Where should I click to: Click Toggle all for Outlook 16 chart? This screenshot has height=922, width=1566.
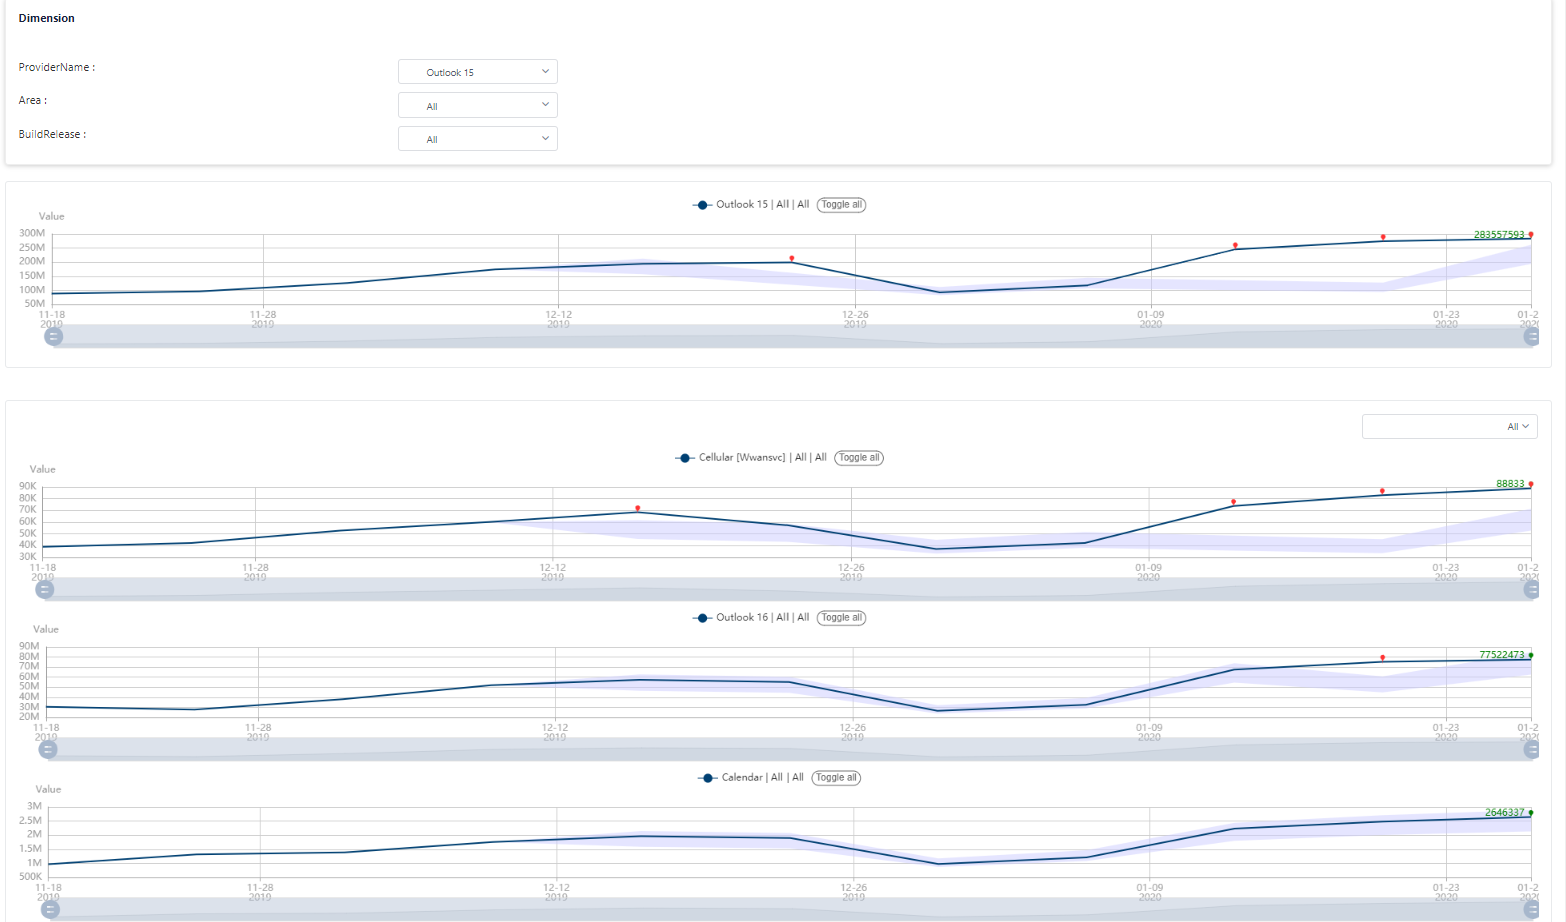pyautogui.click(x=841, y=618)
